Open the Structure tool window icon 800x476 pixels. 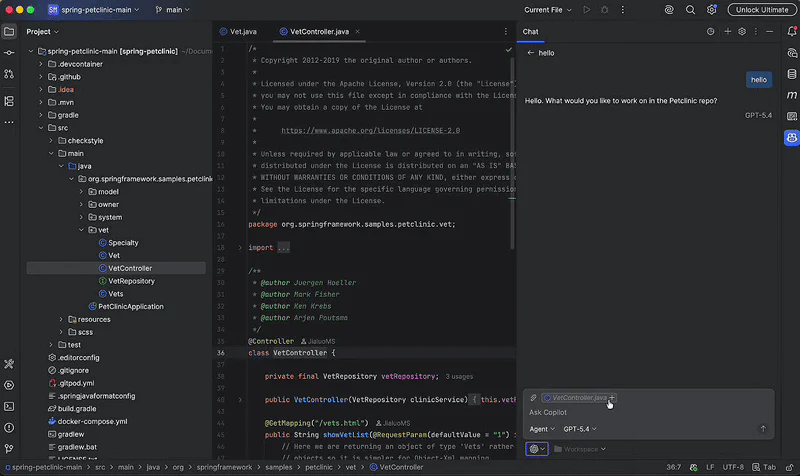pyautogui.click(x=9, y=101)
